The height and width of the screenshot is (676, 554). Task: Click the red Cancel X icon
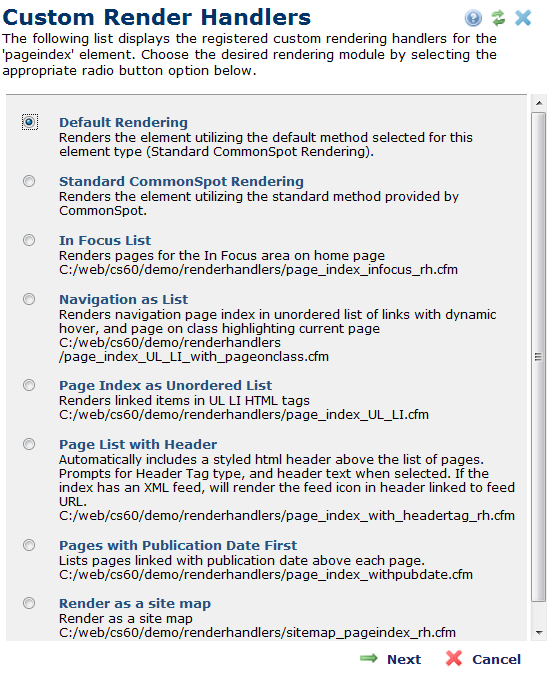coord(454,658)
